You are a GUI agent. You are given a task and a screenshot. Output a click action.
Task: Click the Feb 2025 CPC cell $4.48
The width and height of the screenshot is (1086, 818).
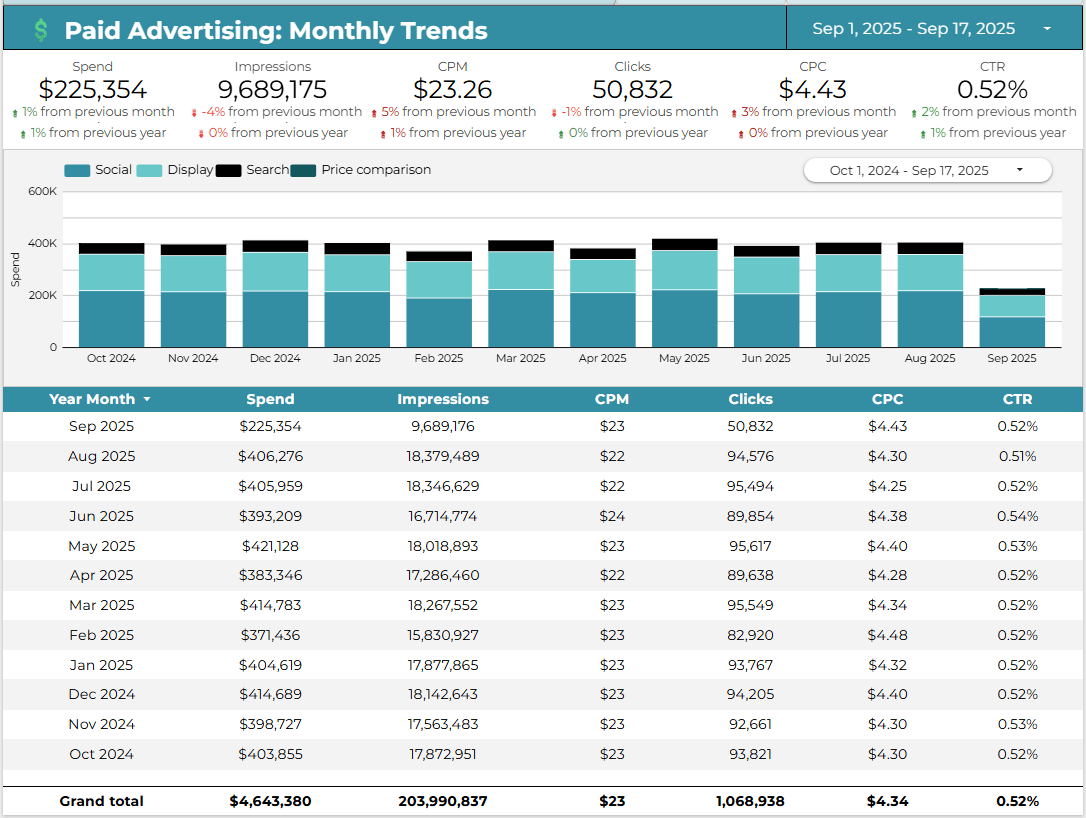[887, 634]
